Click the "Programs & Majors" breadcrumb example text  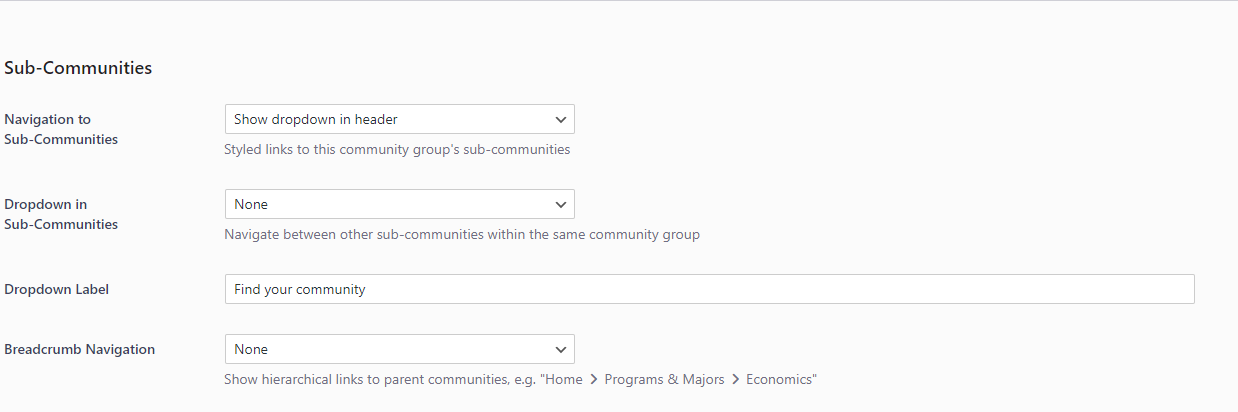pos(664,380)
